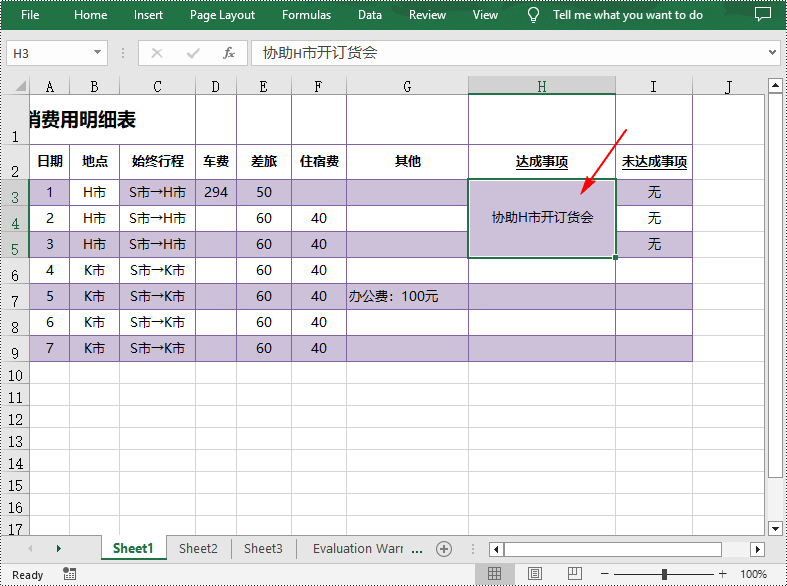Viewport: 787px width, 586px height.
Task: Open the View ribbon tab
Action: (485, 15)
